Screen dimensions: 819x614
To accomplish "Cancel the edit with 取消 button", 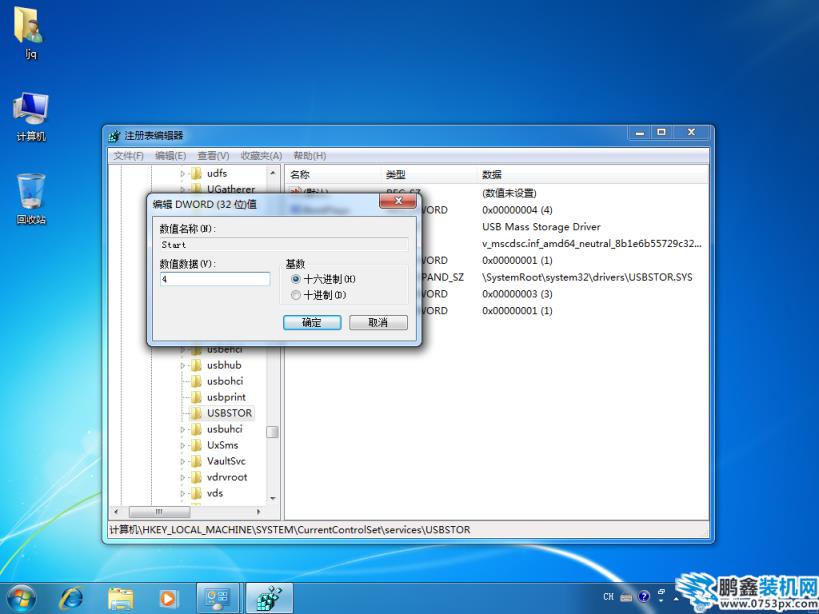I will (378, 323).
